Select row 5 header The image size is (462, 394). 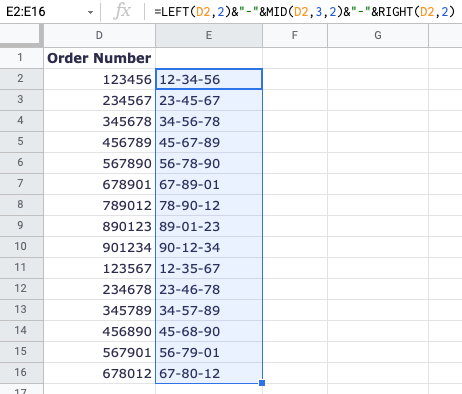point(20,142)
